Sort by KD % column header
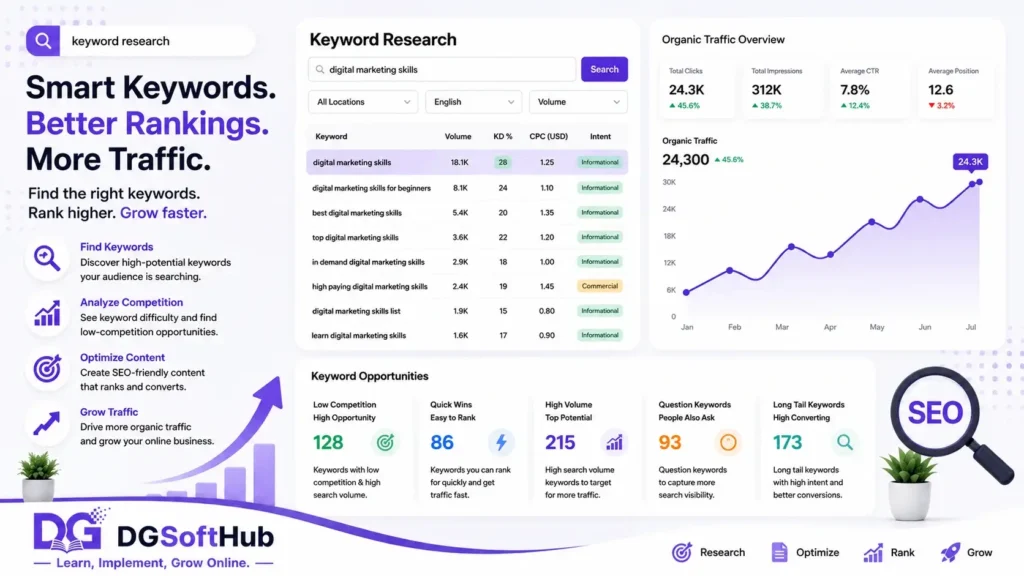 click(x=503, y=136)
